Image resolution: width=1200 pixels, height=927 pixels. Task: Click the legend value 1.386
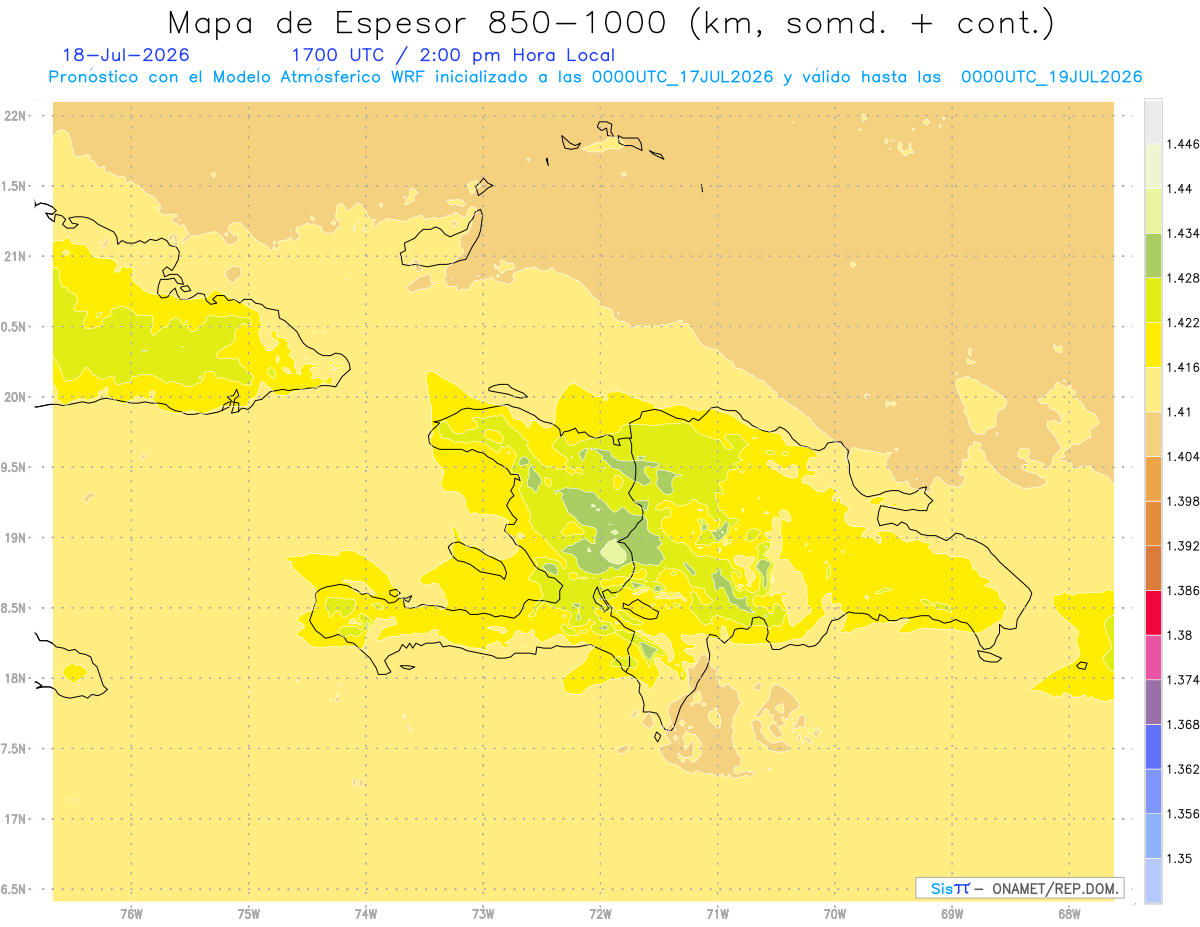point(1182,590)
